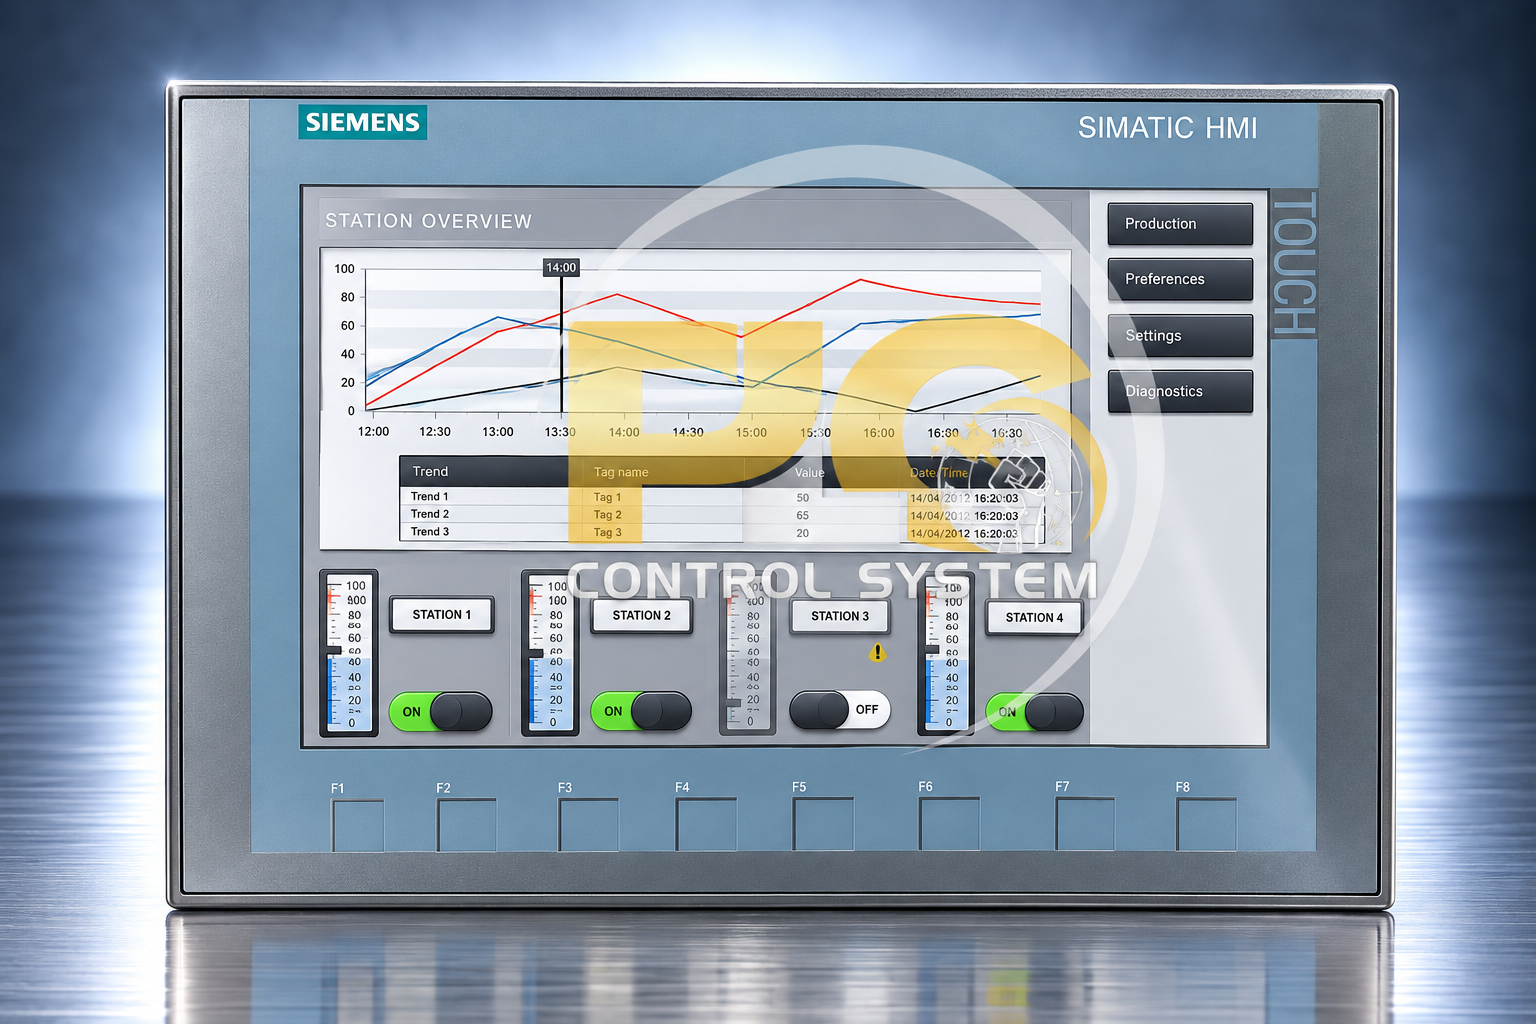Viewport: 1536px width, 1024px height.
Task: Click the 12:00 time axis label
Action: pyautogui.click(x=373, y=432)
